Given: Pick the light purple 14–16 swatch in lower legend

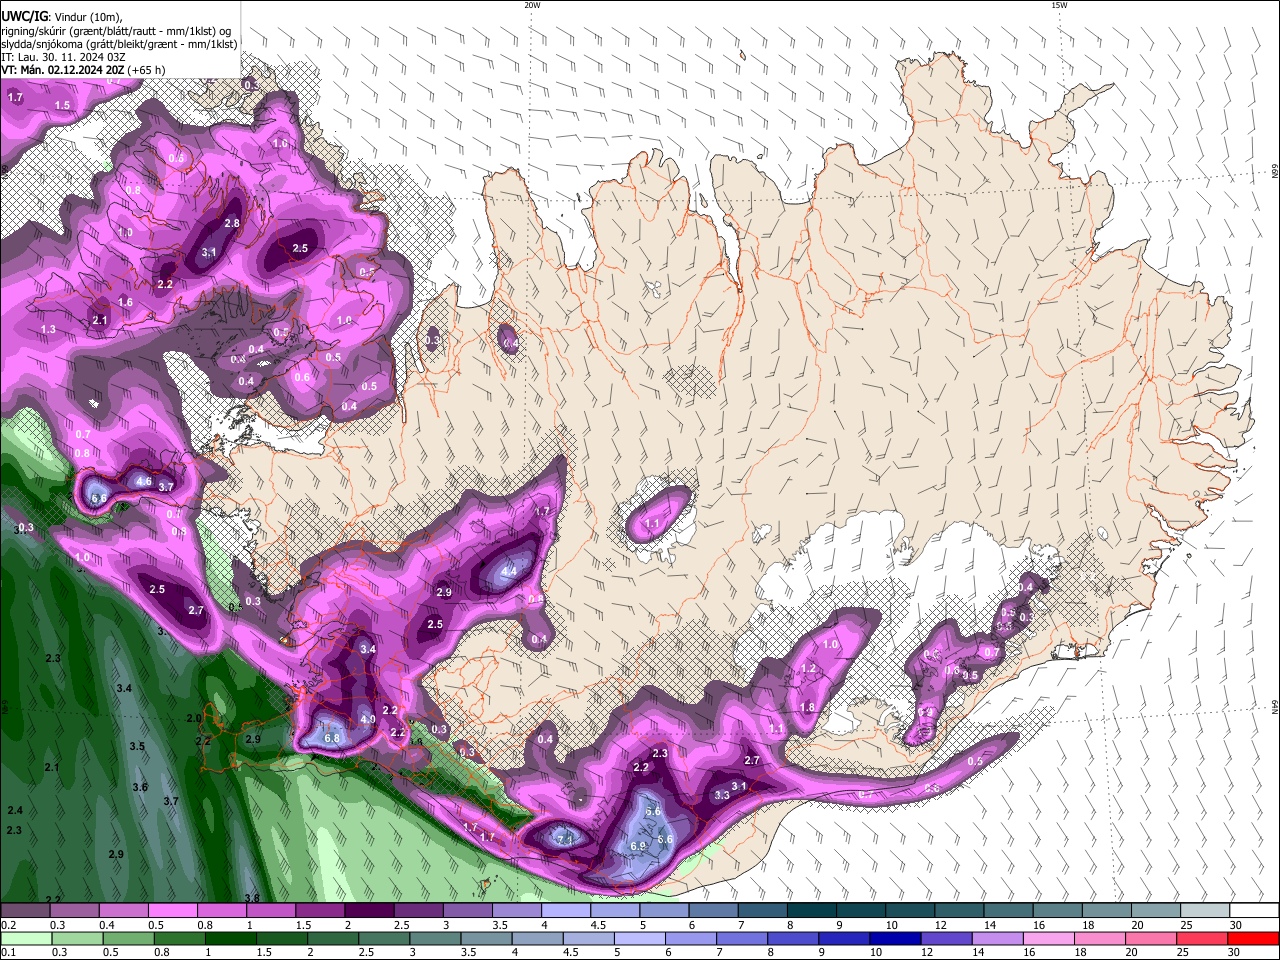Looking at the screenshot, I should point(998,938).
